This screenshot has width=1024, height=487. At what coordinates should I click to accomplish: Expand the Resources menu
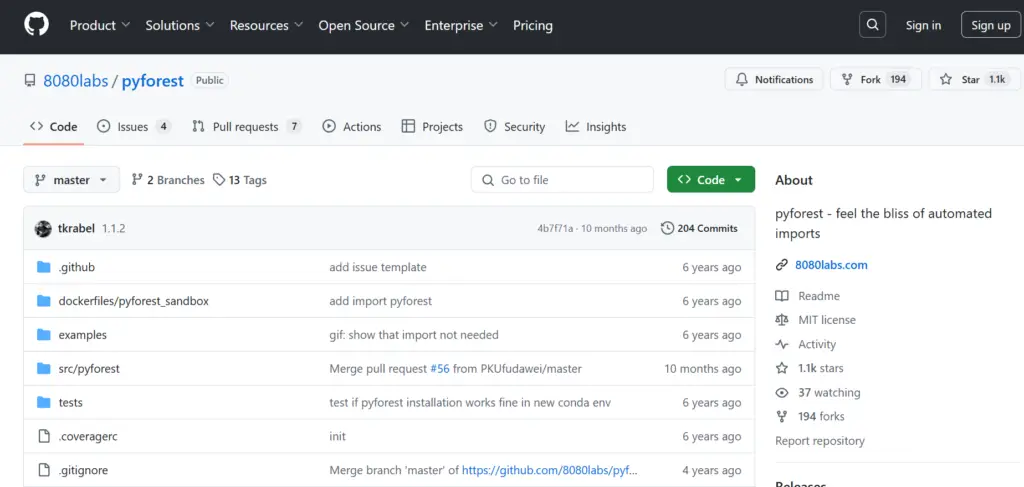(266, 25)
